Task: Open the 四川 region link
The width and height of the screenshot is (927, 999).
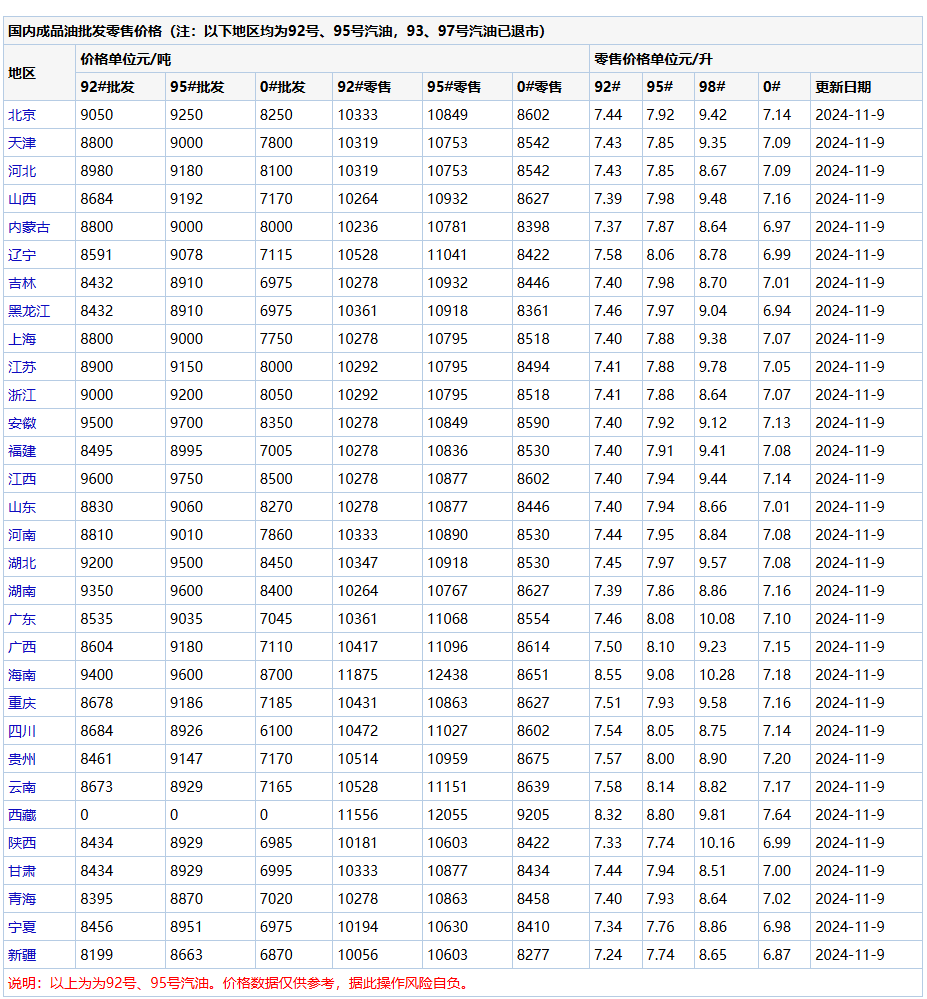Action: point(22,732)
